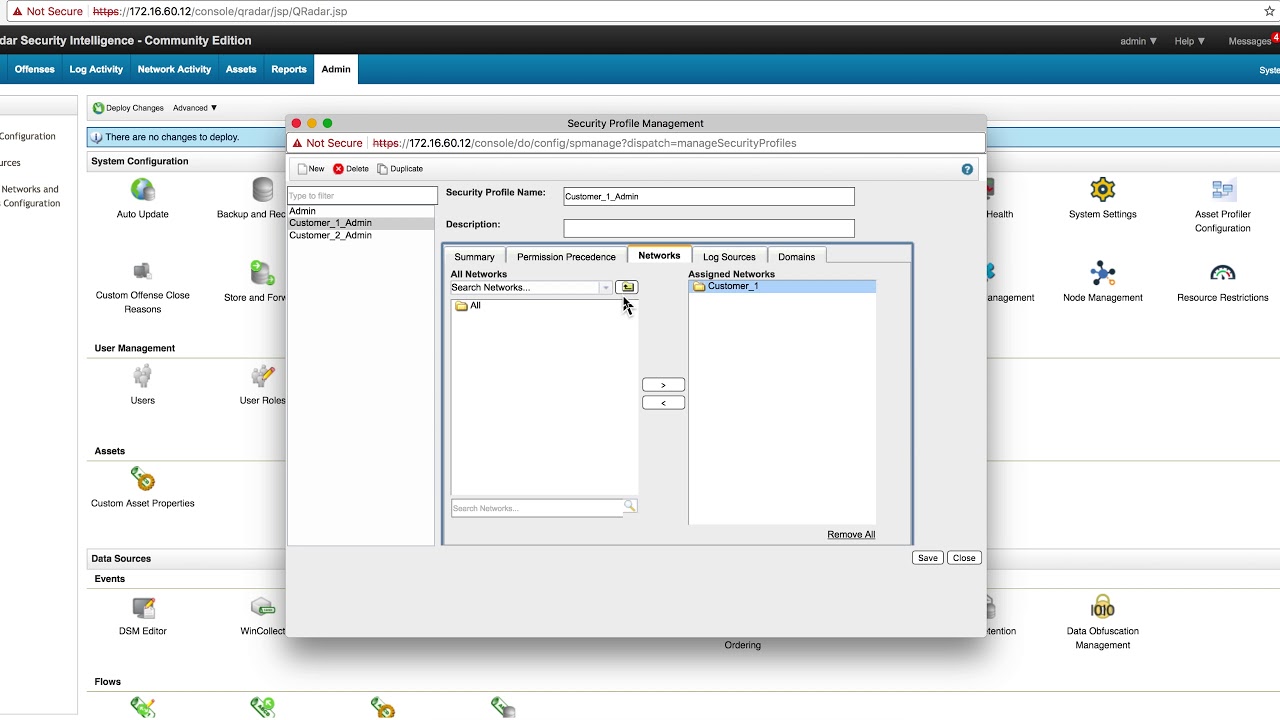The image size is (1280, 720).
Task: Click Delete profile toolbar button
Action: click(351, 169)
